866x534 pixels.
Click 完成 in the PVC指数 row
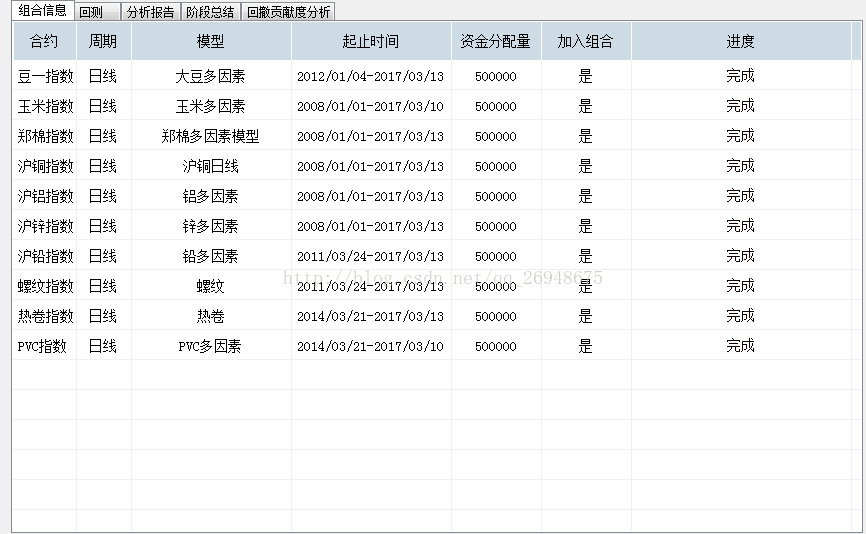pyautogui.click(x=740, y=346)
